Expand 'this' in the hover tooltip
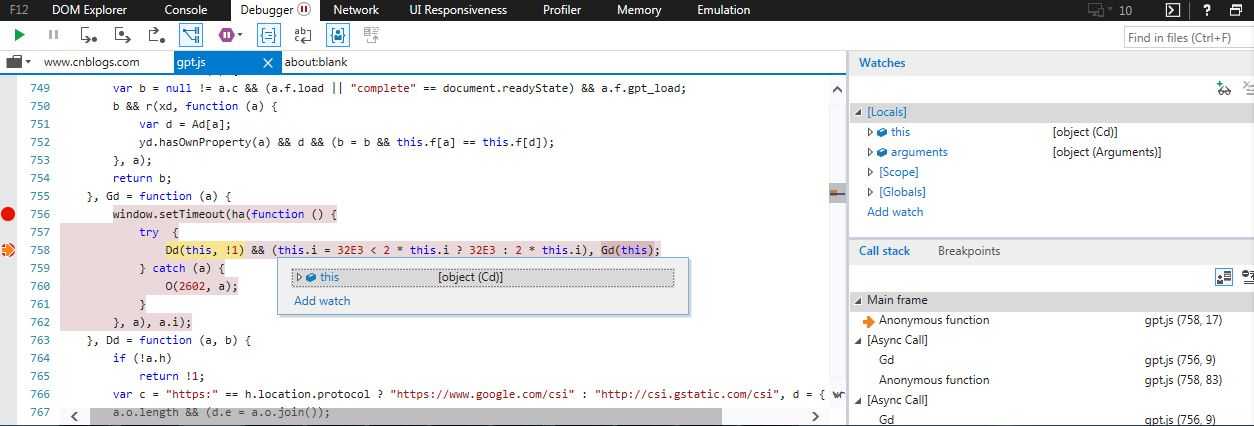This screenshot has height=426, width=1254. (x=298, y=277)
